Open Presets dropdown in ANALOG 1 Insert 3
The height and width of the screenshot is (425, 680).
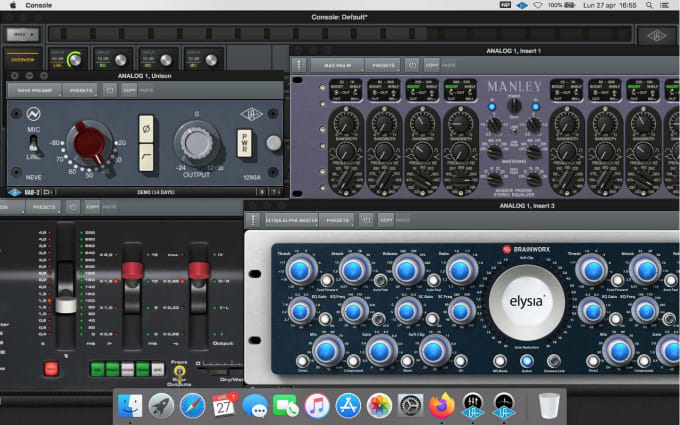pyautogui.click(x=338, y=220)
